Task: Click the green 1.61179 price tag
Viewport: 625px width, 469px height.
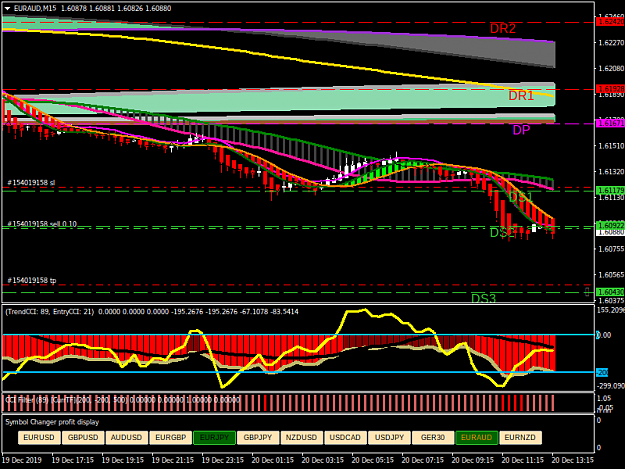Action: (x=610, y=190)
